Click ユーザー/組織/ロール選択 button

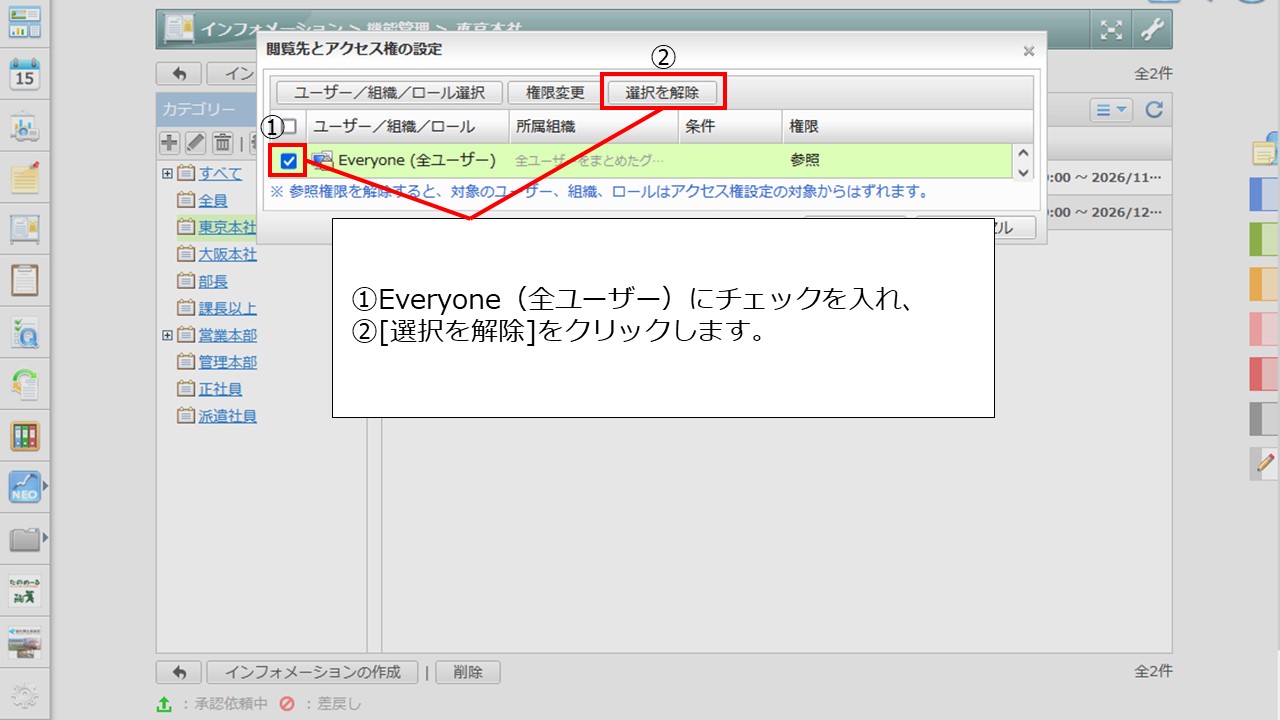(389, 92)
